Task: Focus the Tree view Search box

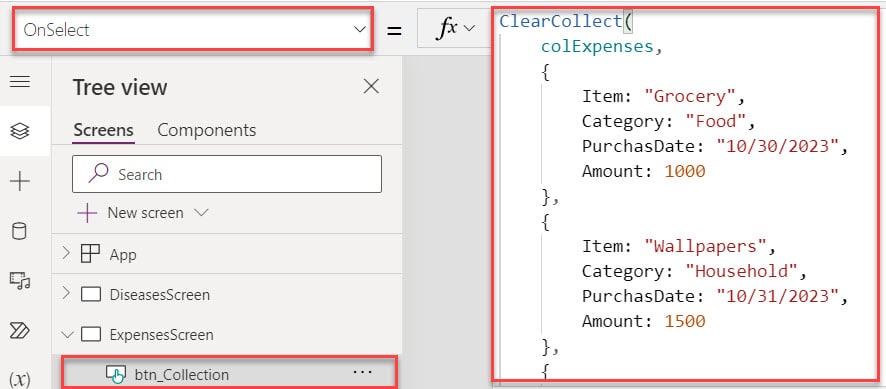Action: (227, 174)
